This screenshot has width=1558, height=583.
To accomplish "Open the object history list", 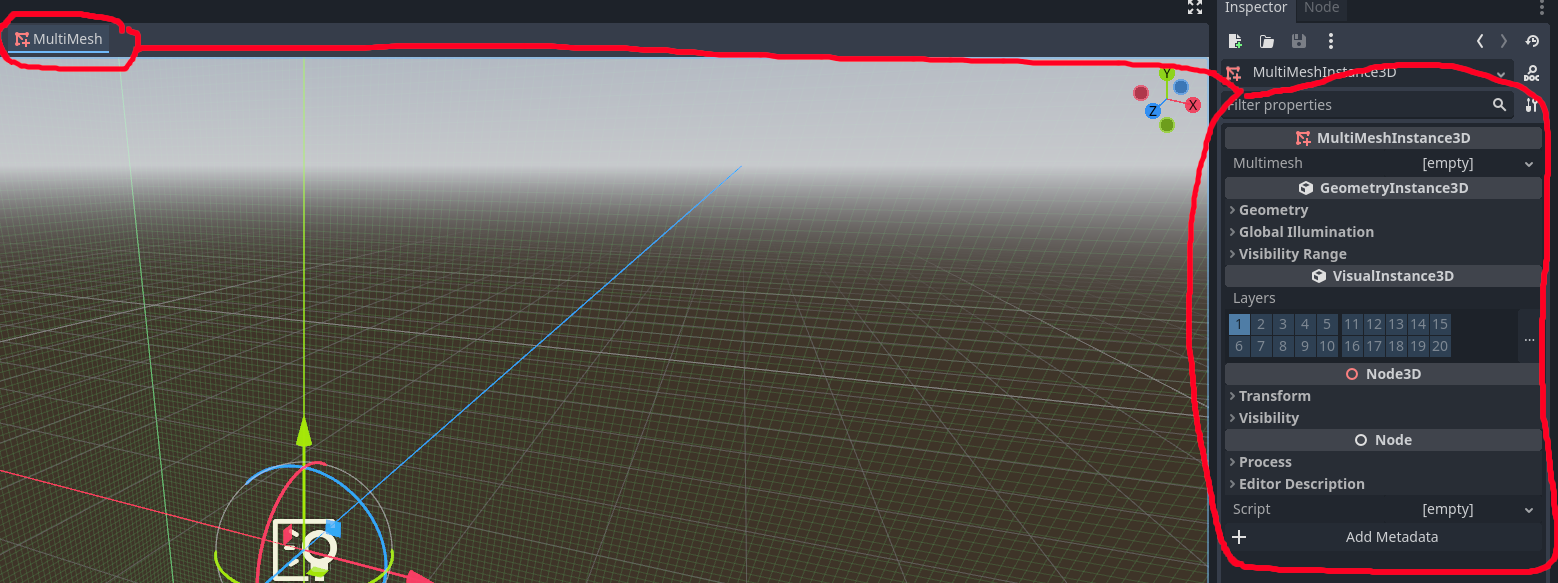I will tap(1532, 41).
